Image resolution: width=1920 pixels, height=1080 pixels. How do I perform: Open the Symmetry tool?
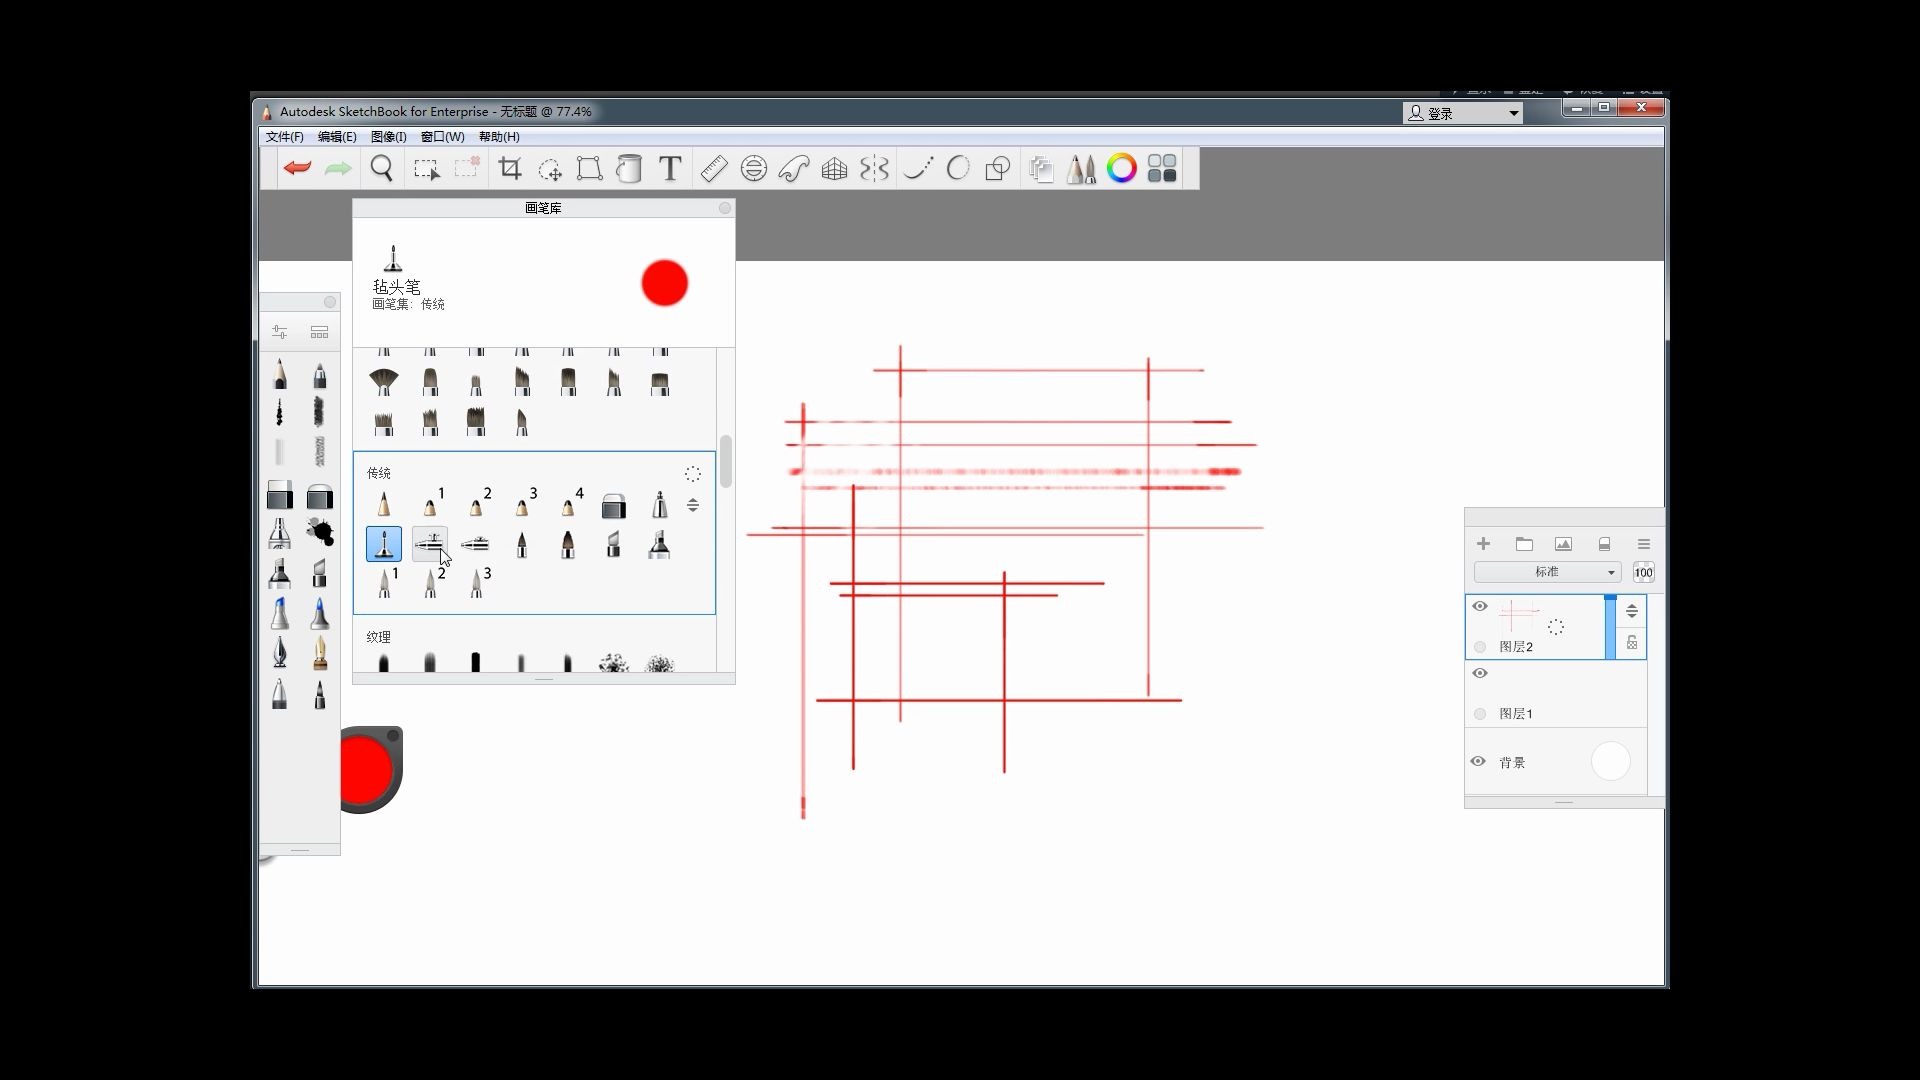pos(874,168)
